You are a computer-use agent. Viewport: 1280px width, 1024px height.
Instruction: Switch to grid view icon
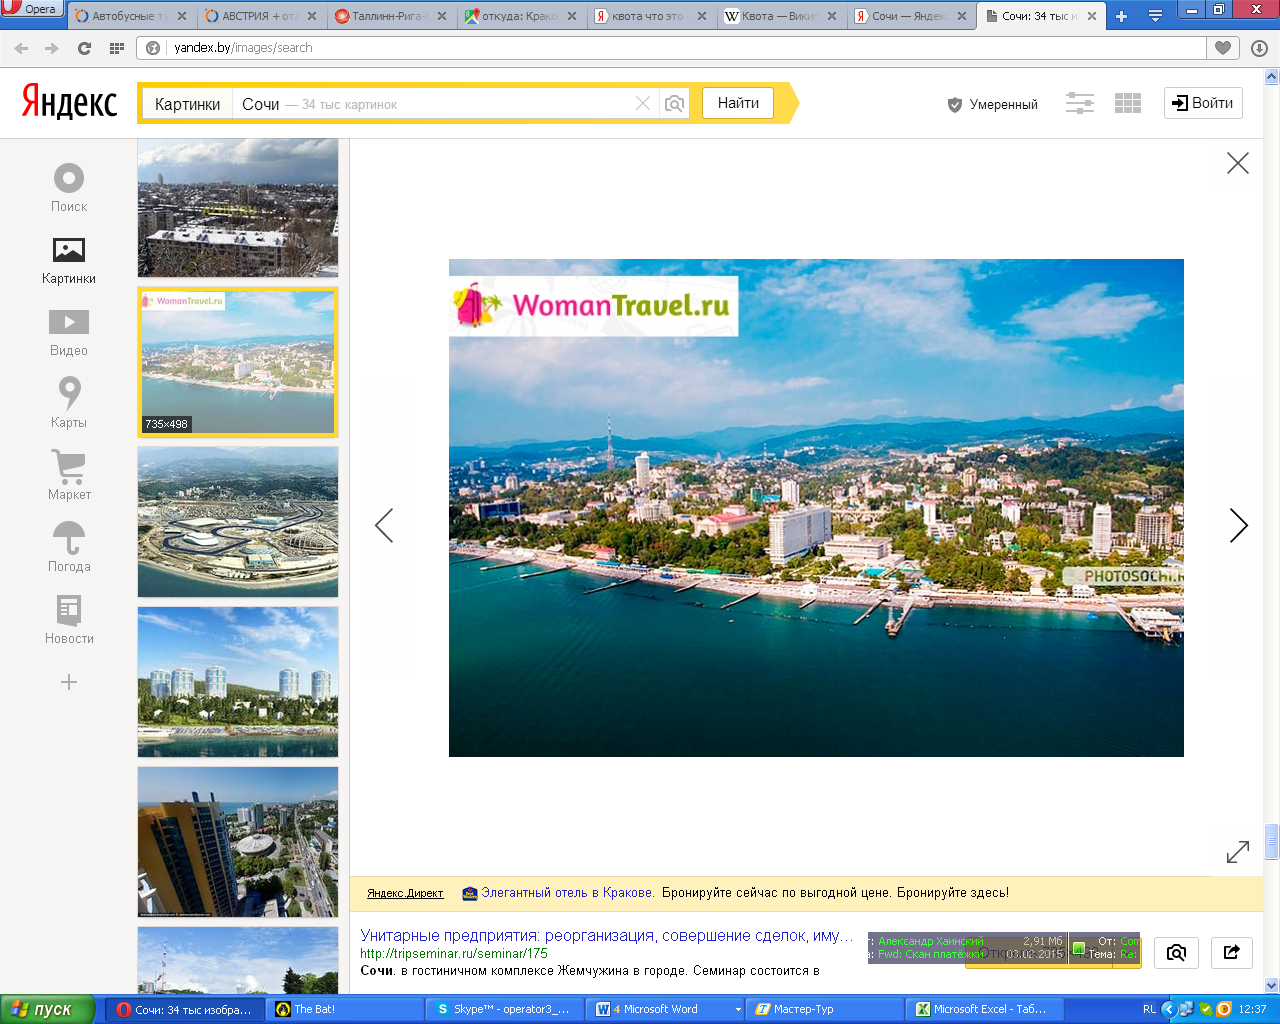point(1128,103)
